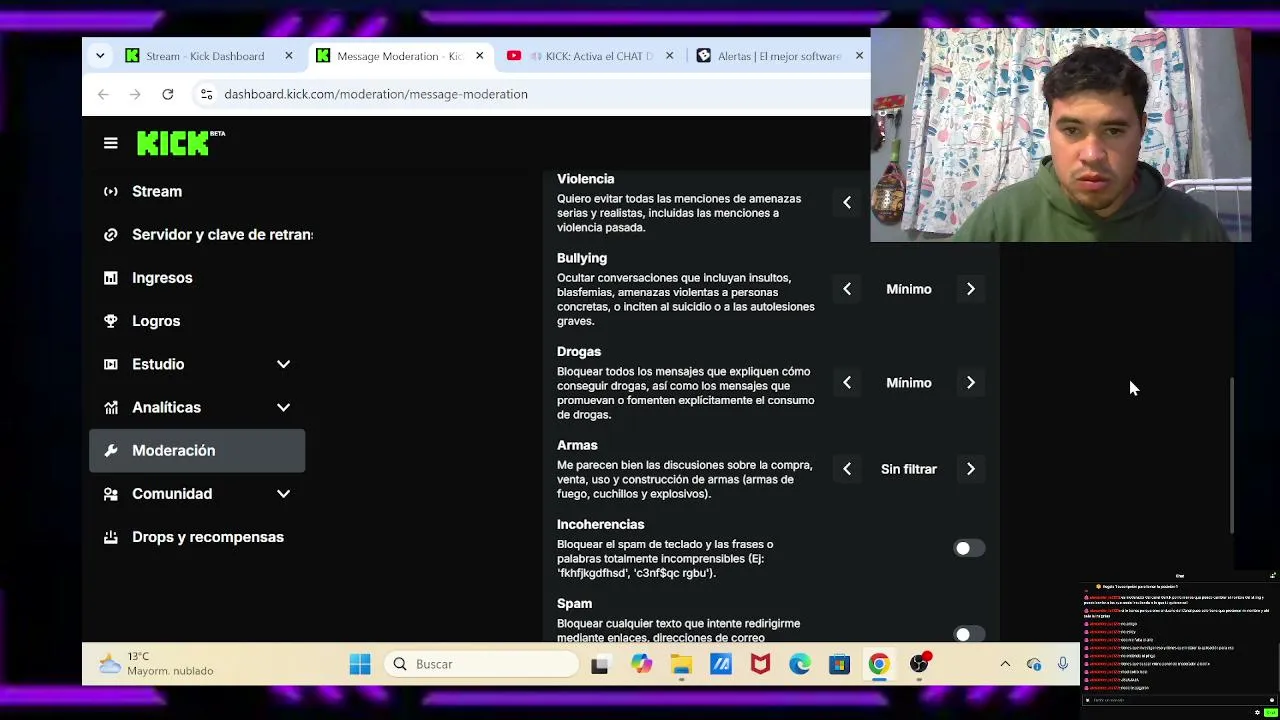Click the right arrow for Armas filter
The width and height of the screenshot is (1280, 720).
[970, 469]
